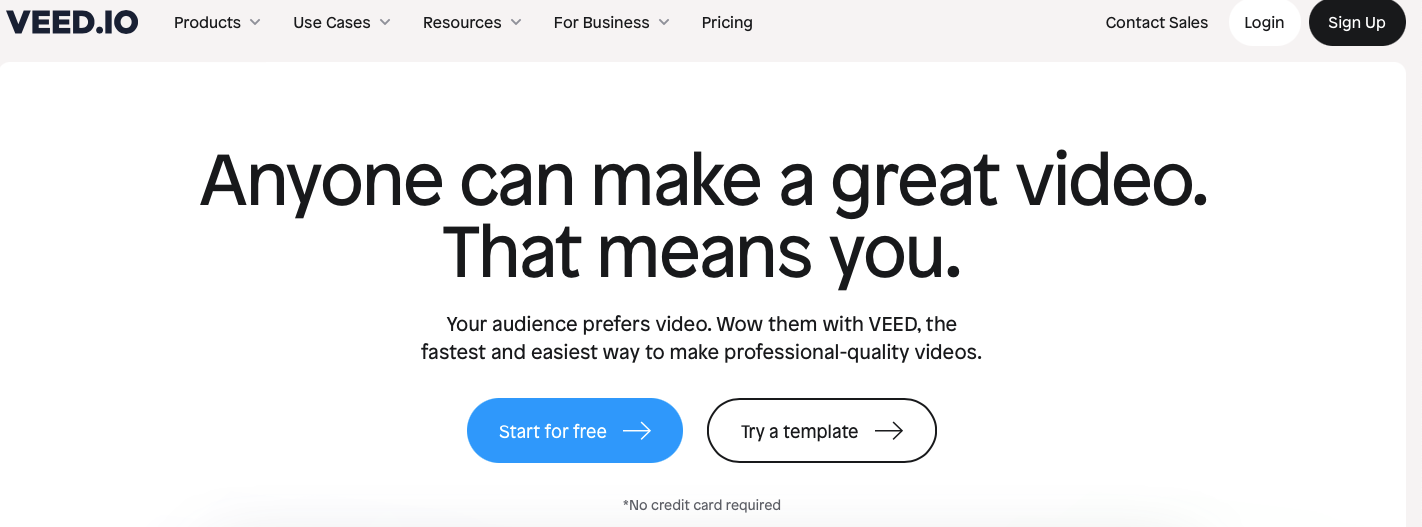Open the Products menu label
Viewport: 1422px width, 527px height.
[x=207, y=22]
